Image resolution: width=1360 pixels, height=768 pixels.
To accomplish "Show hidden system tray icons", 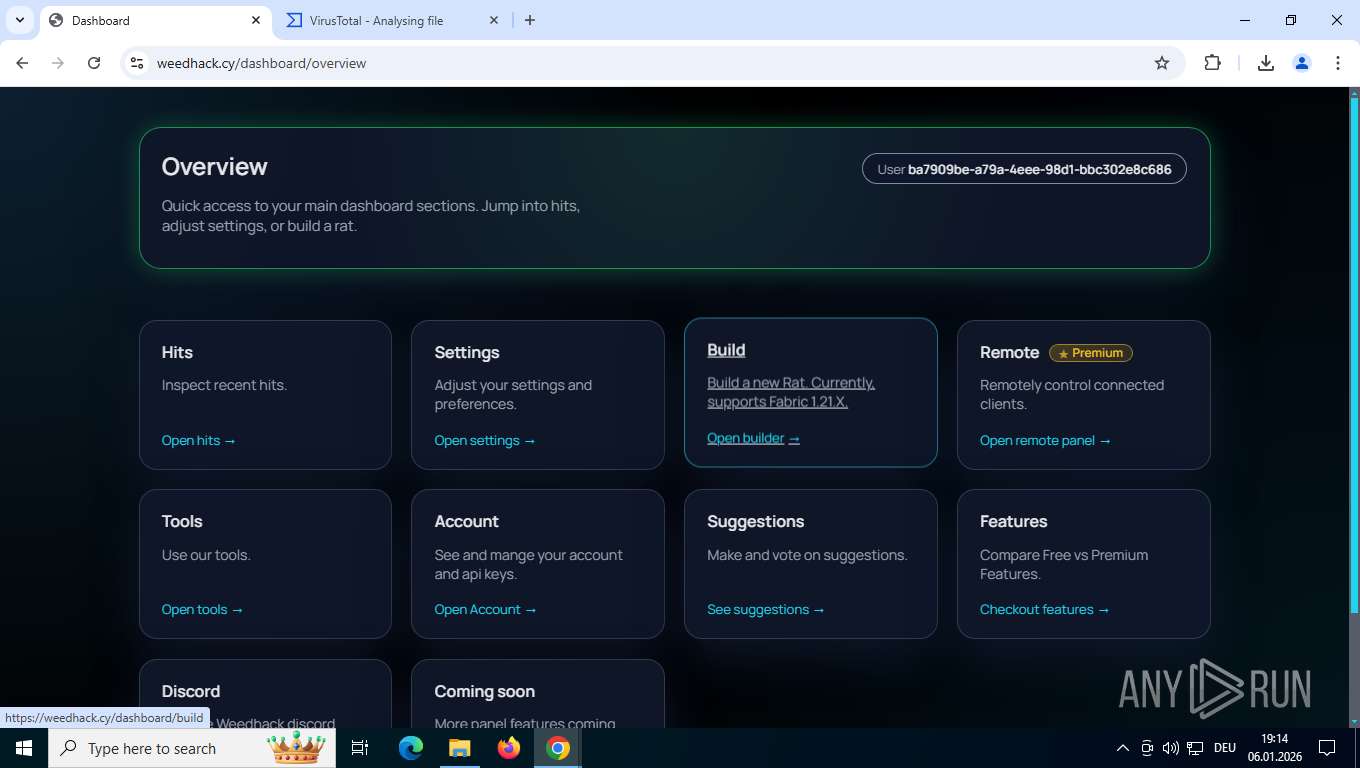I will pyautogui.click(x=1122, y=748).
